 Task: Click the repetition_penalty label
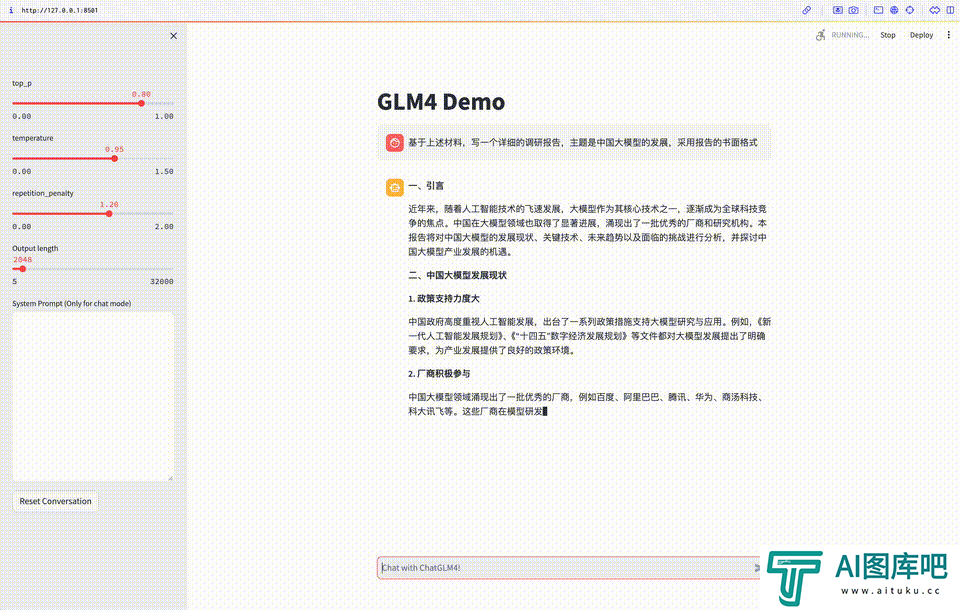(x=43, y=193)
